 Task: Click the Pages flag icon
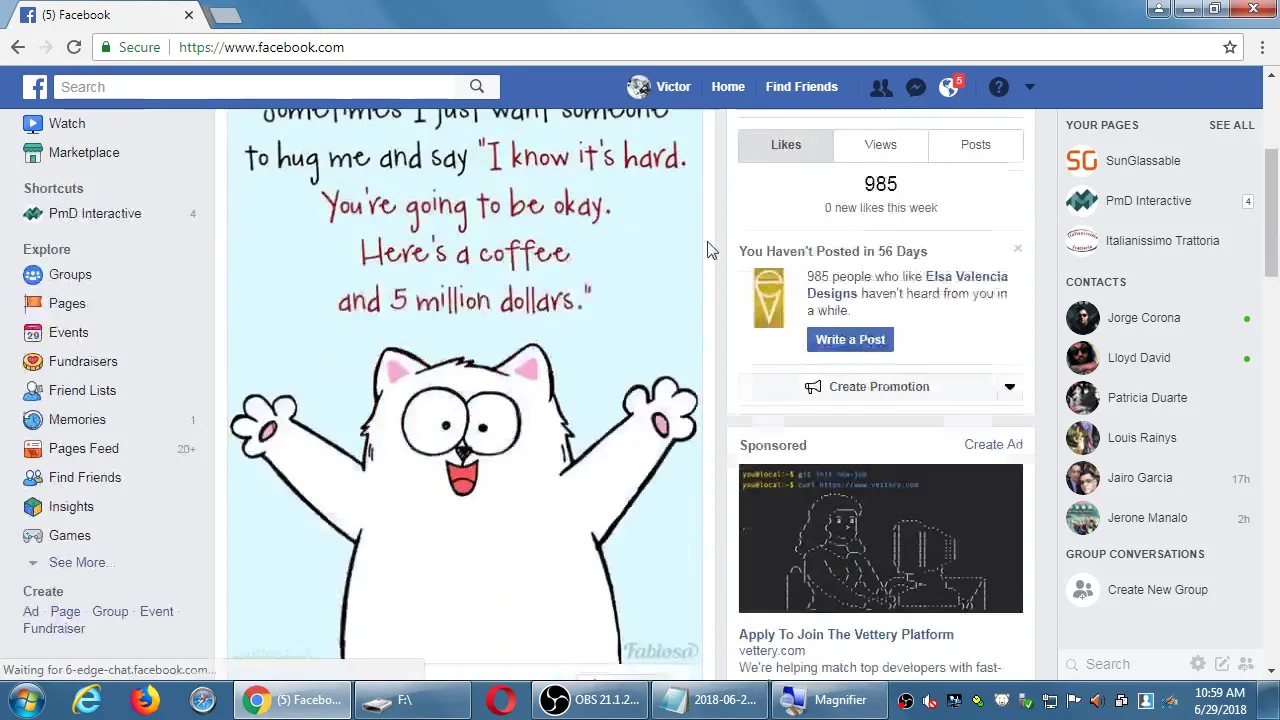33,303
